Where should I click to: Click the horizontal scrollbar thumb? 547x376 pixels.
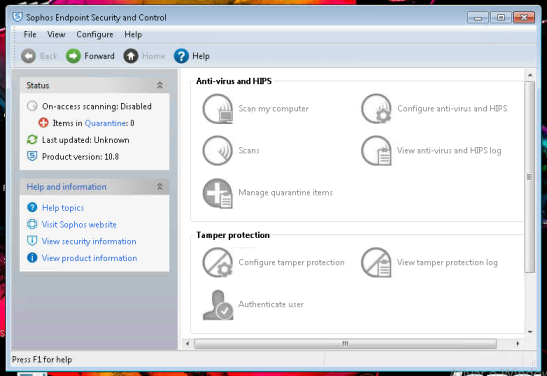click(345, 344)
